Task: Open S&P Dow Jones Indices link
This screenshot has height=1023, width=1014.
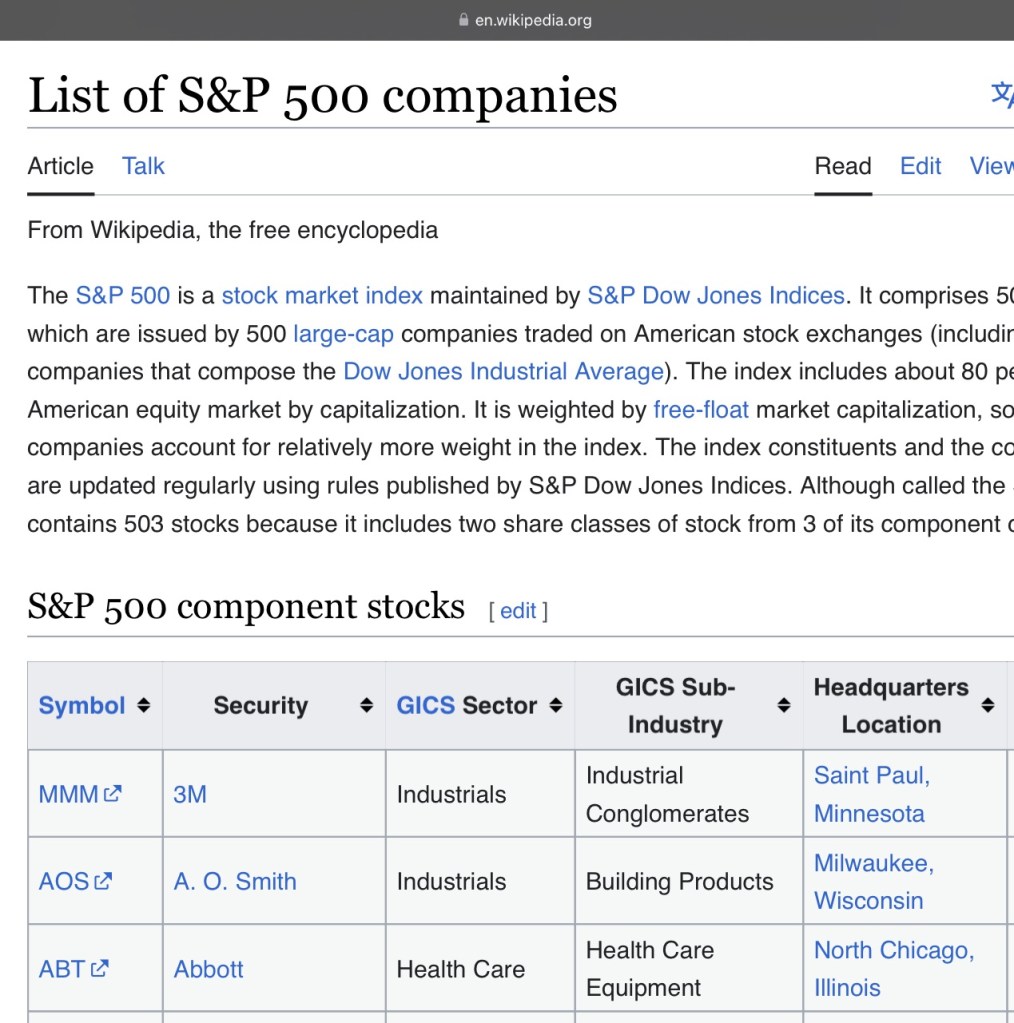Action: point(715,296)
